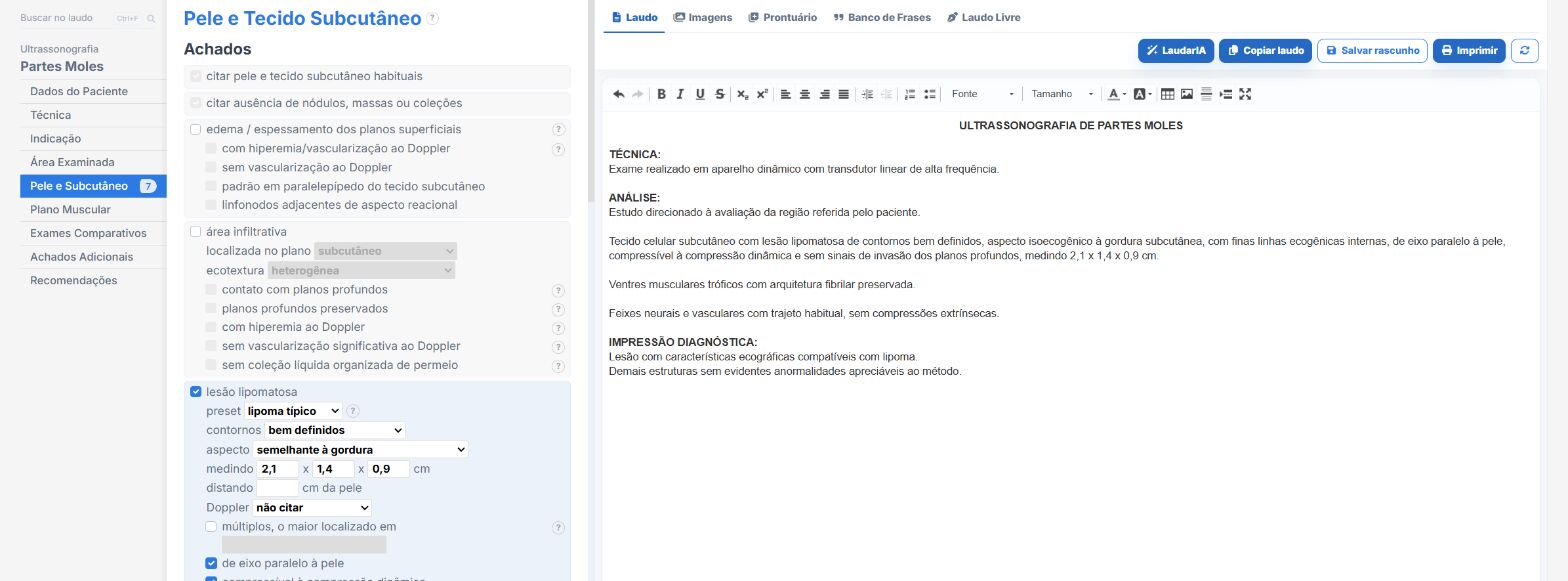
Task: Open the preset lipoma típico dropdown
Action: coord(293,411)
